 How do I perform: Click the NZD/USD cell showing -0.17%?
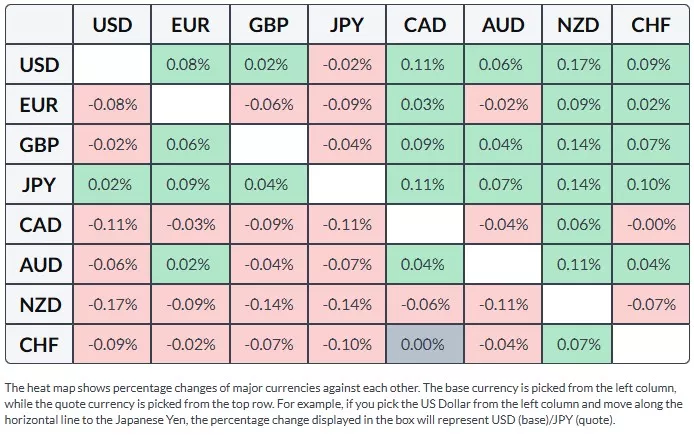[112, 304]
